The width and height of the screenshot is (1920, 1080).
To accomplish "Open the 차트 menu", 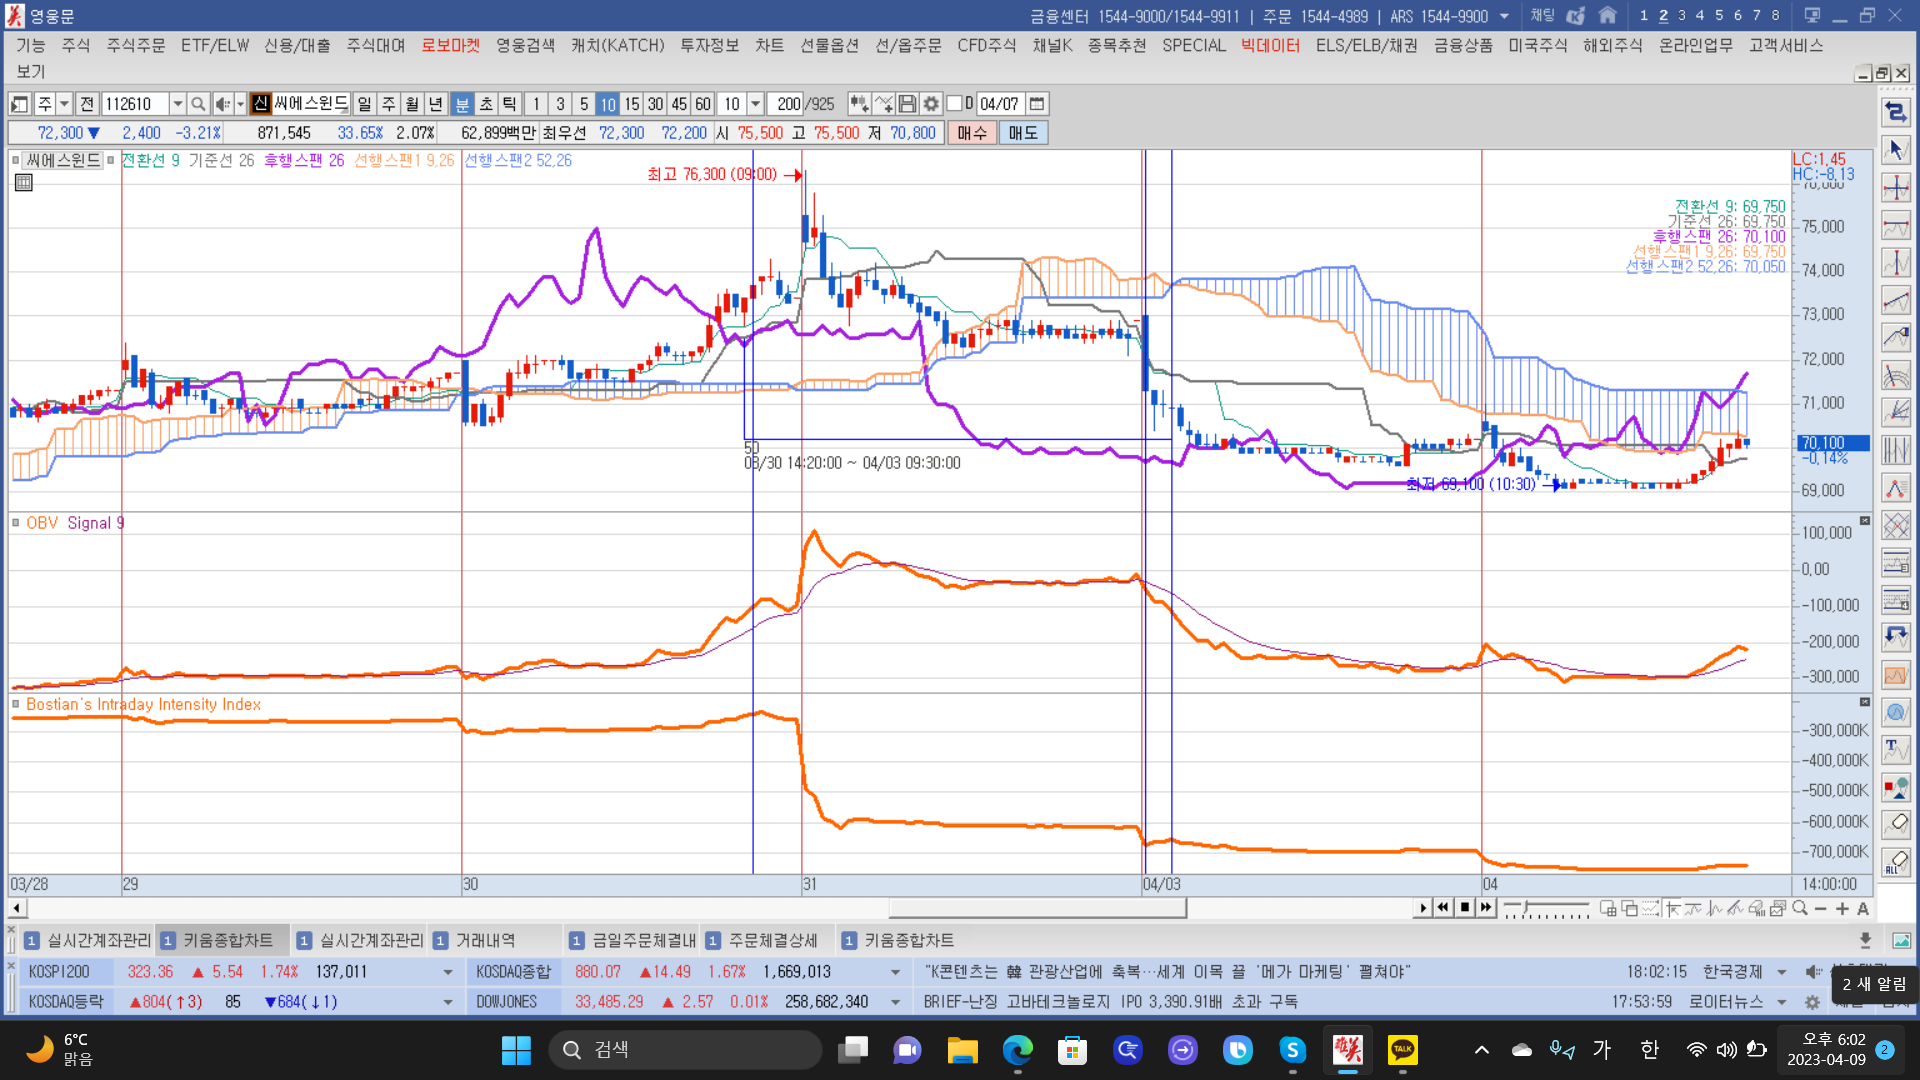I will coord(769,46).
